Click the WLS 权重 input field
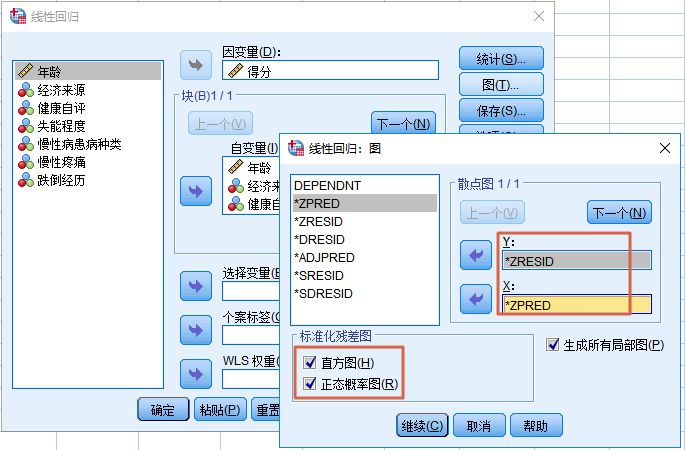 tap(250, 379)
